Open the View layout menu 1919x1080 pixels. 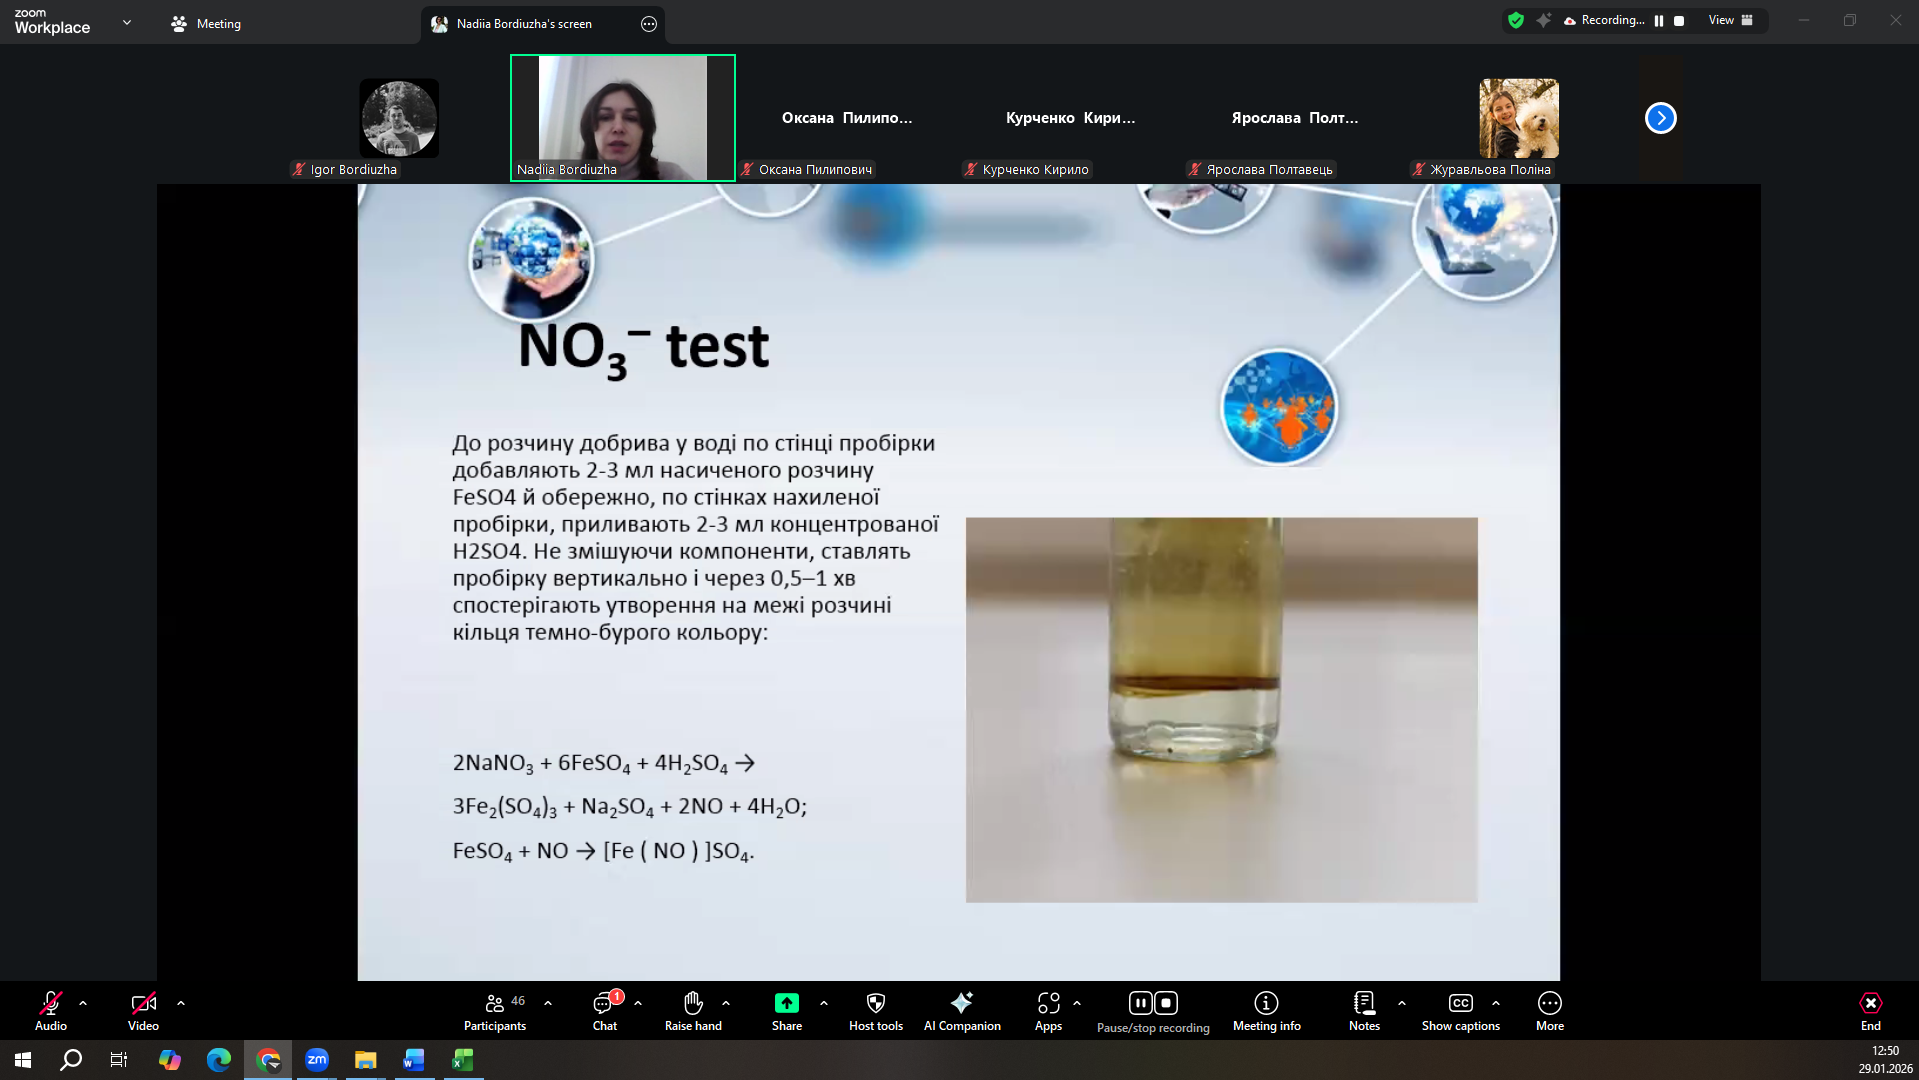1730,20
